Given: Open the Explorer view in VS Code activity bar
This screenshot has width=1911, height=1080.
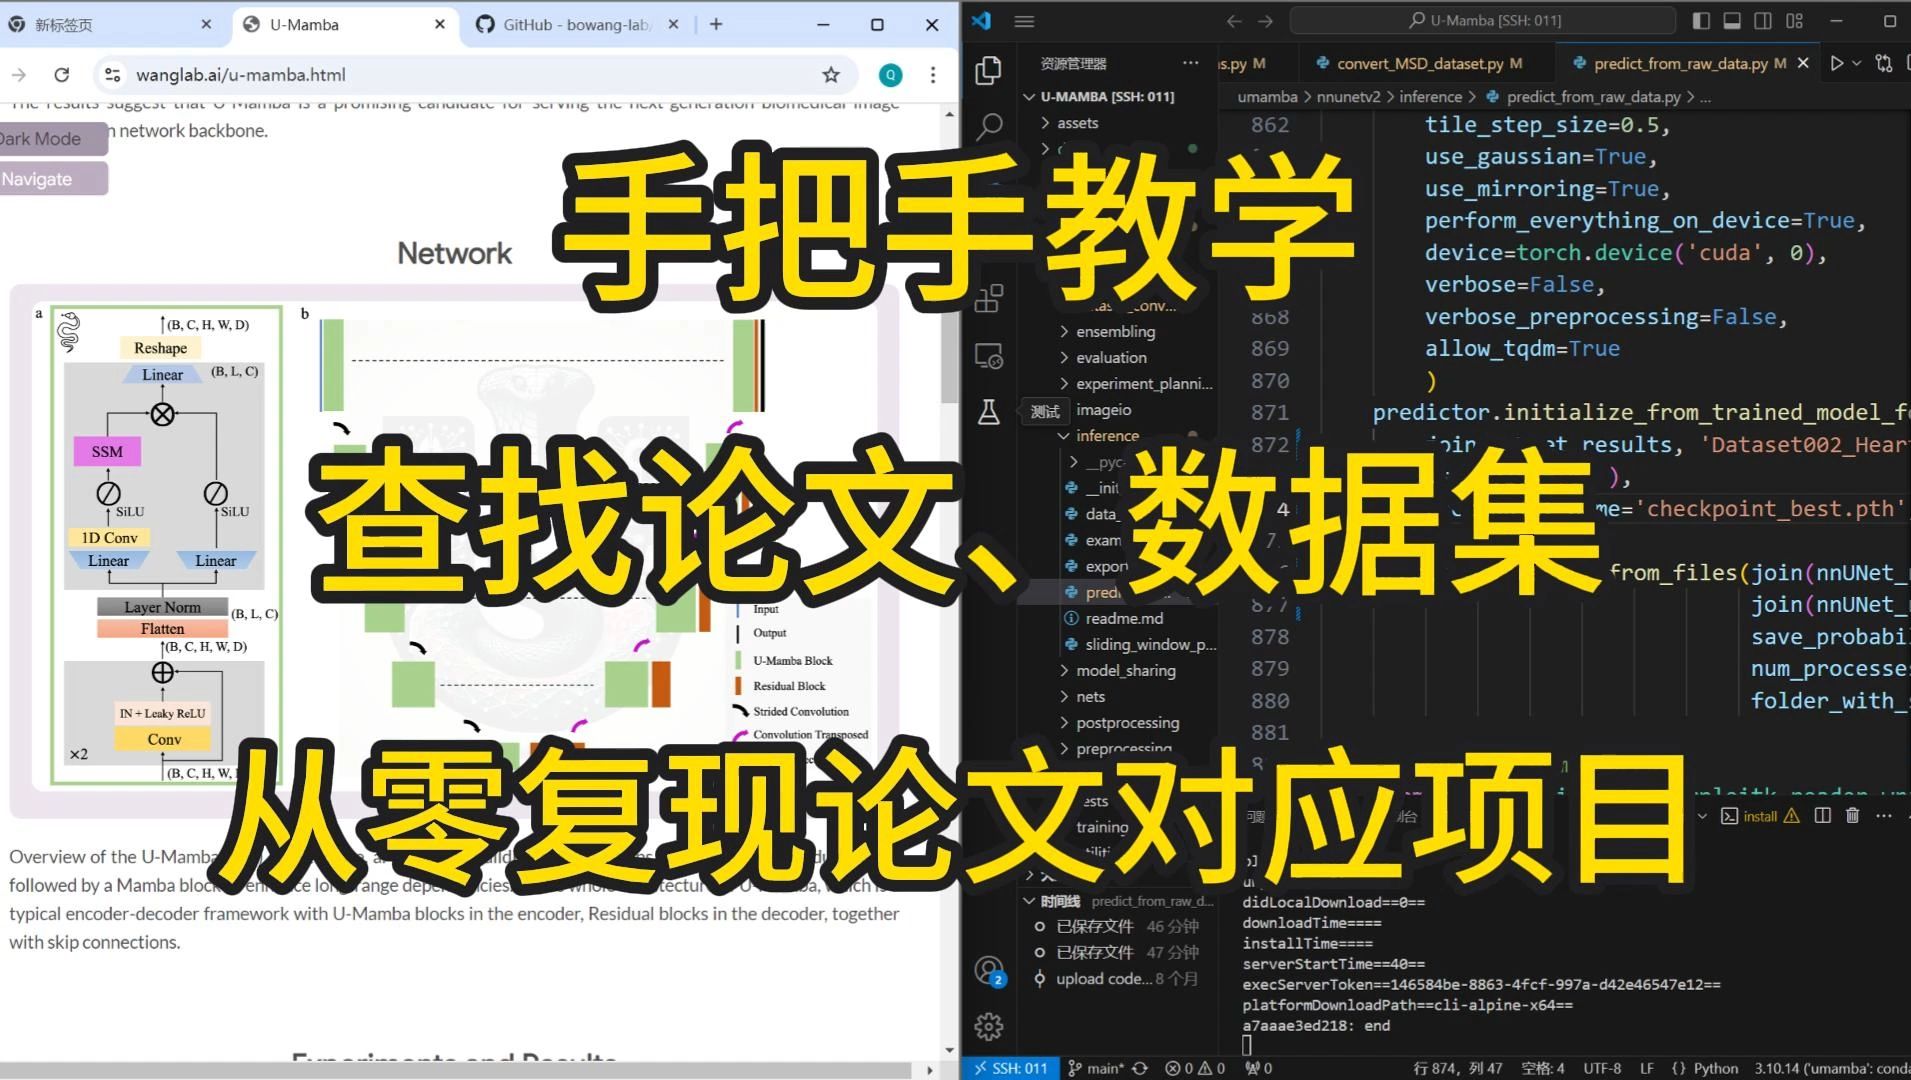Looking at the screenshot, I should [x=988, y=70].
